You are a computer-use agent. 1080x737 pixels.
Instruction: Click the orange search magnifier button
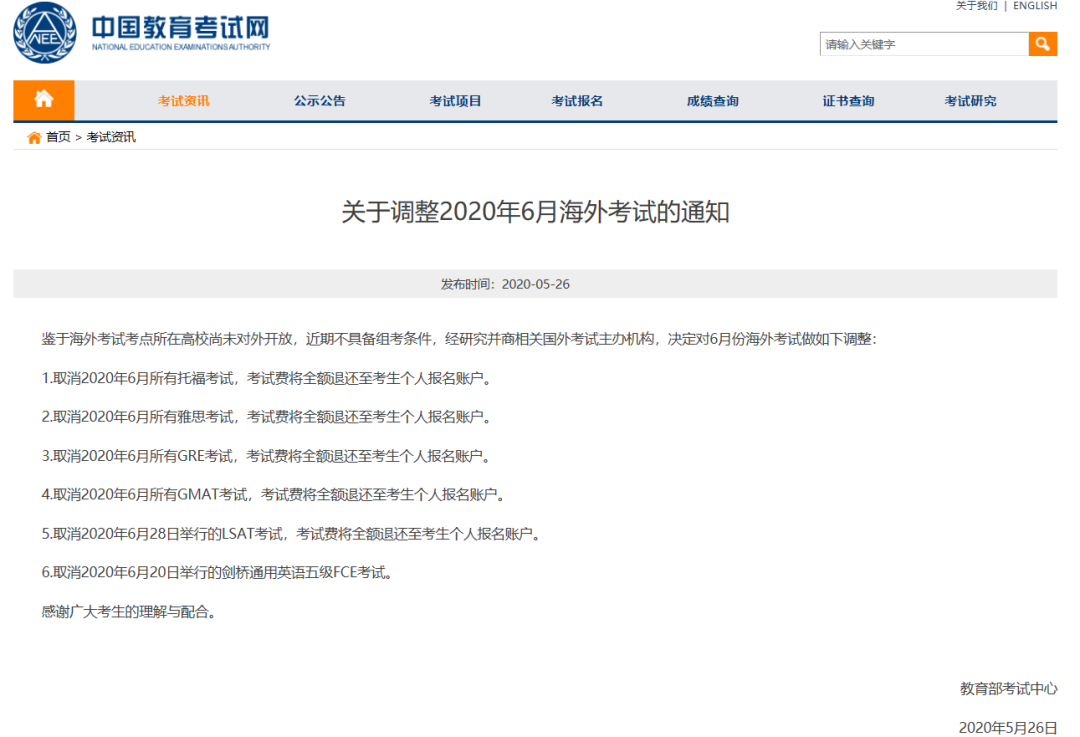pyautogui.click(x=1043, y=44)
